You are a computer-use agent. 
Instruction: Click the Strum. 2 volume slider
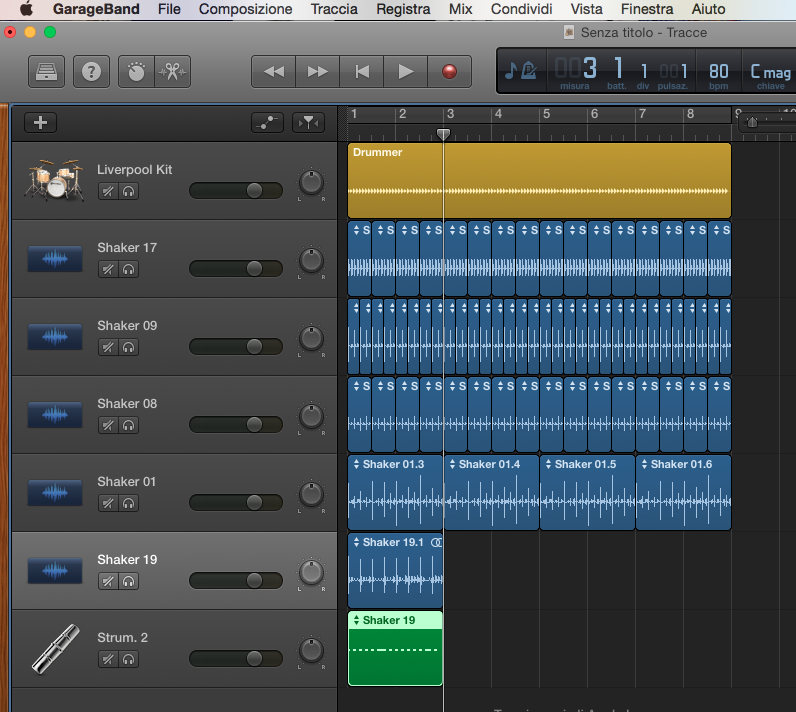point(236,659)
